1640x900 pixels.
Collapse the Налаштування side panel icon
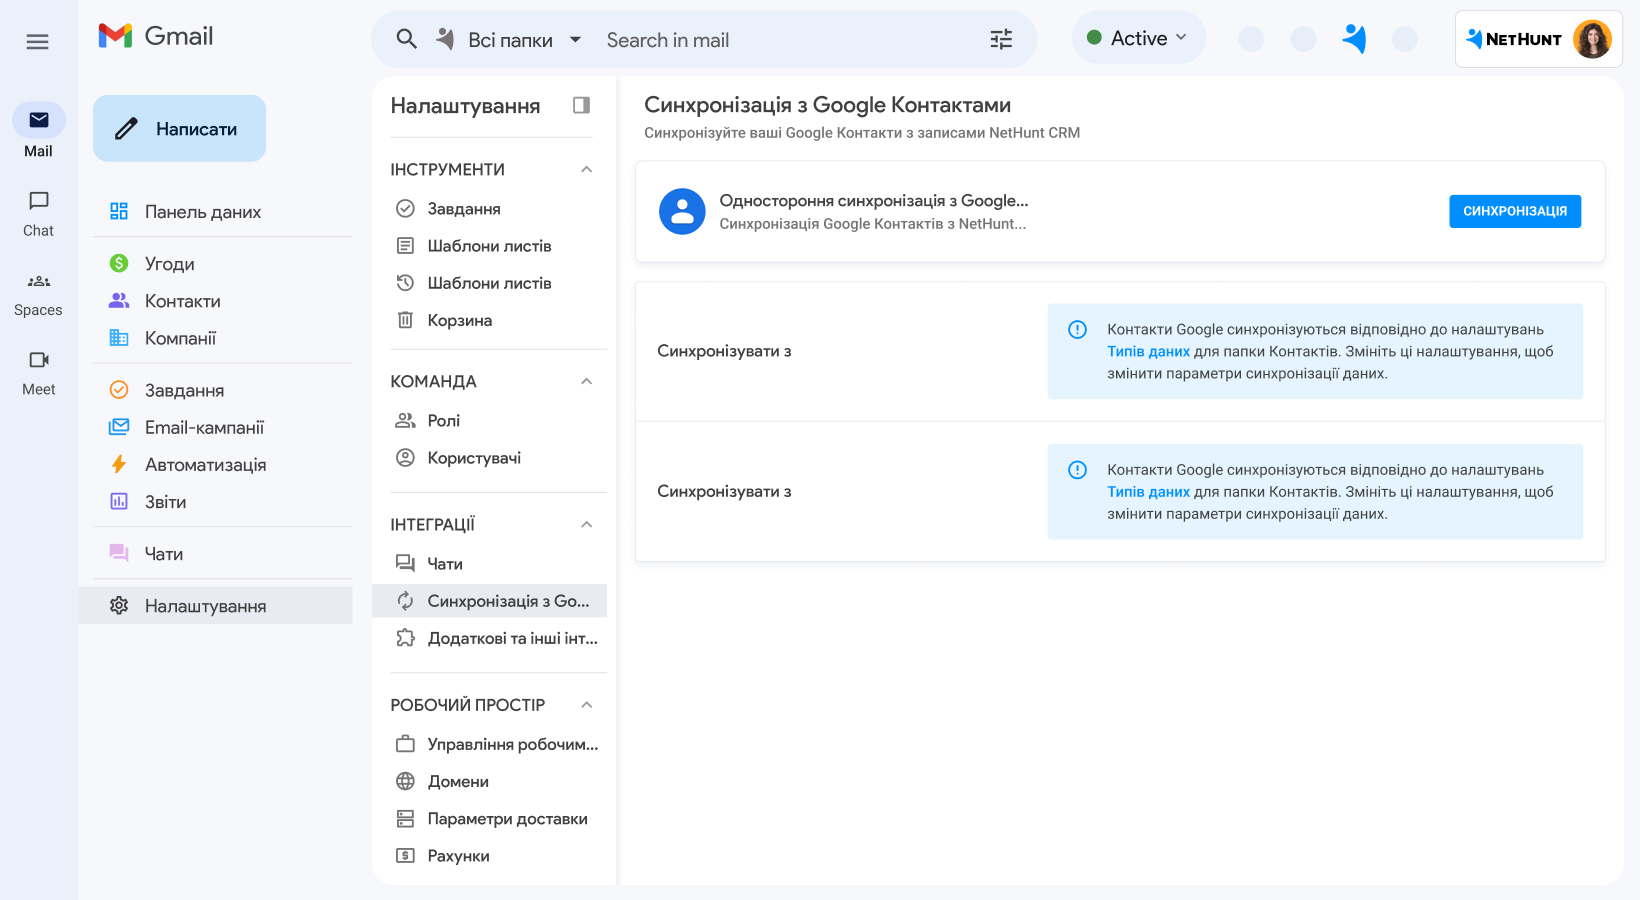pyautogui.click(x=581, y=105)
